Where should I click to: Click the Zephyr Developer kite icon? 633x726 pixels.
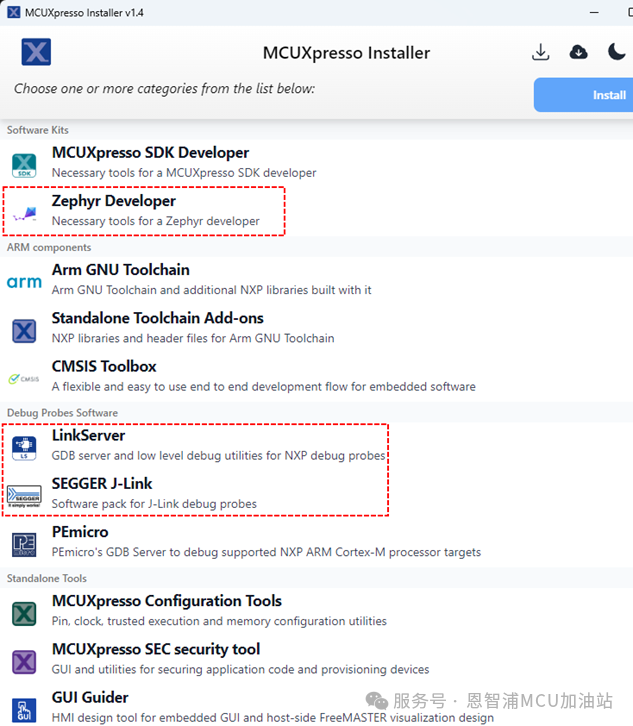tap(25, 214)
